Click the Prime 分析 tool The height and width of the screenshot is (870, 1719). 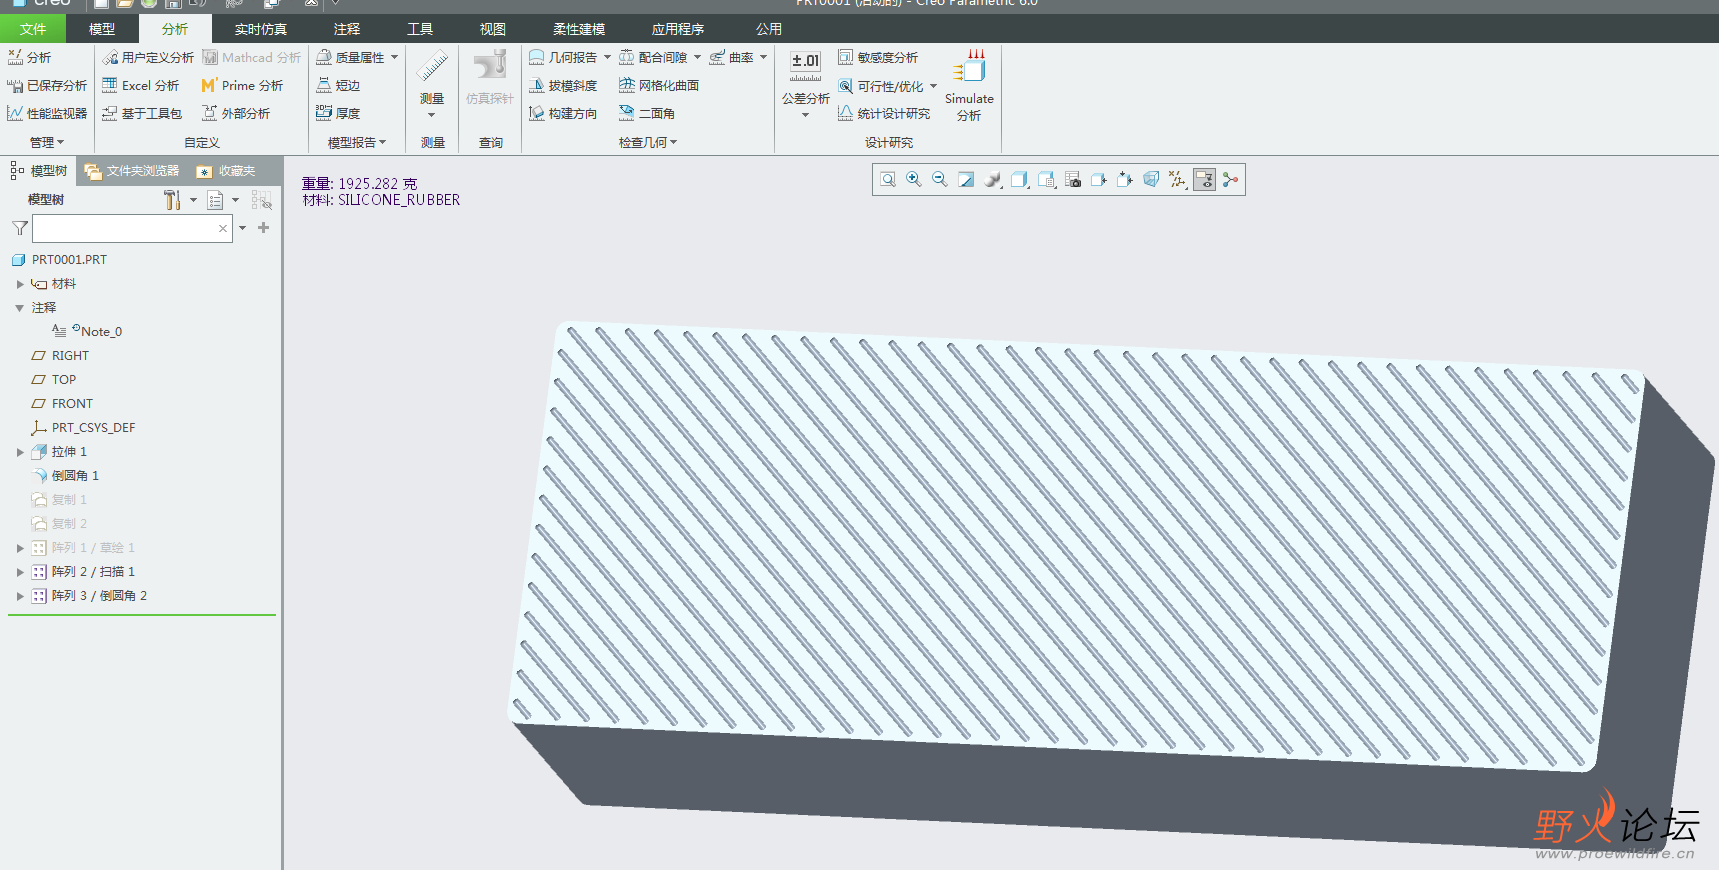(x=243, y=86)
